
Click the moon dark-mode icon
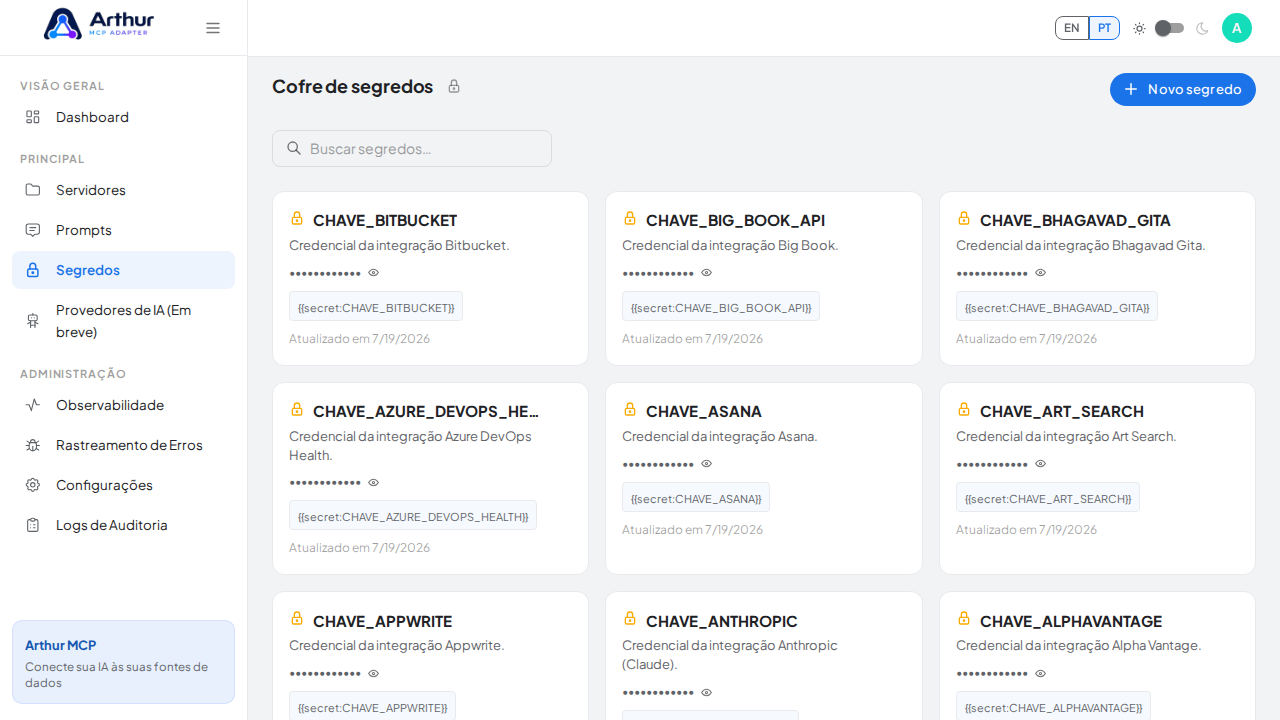[x=1202, y=28]
